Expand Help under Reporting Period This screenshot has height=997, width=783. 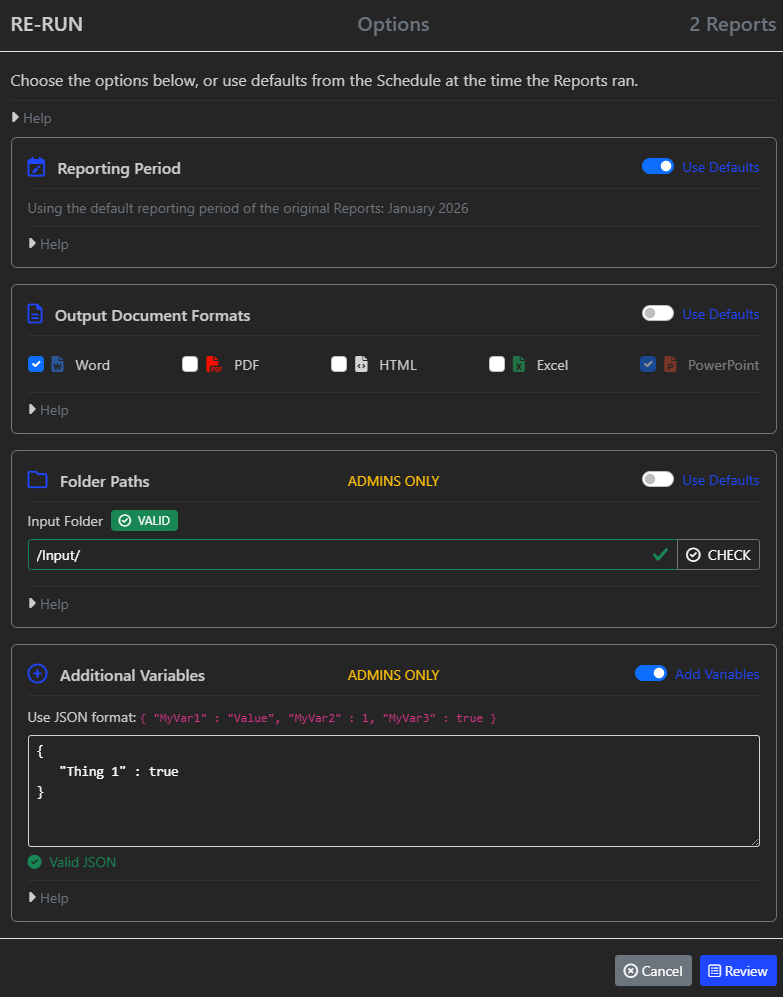click(x=49, y=244)
